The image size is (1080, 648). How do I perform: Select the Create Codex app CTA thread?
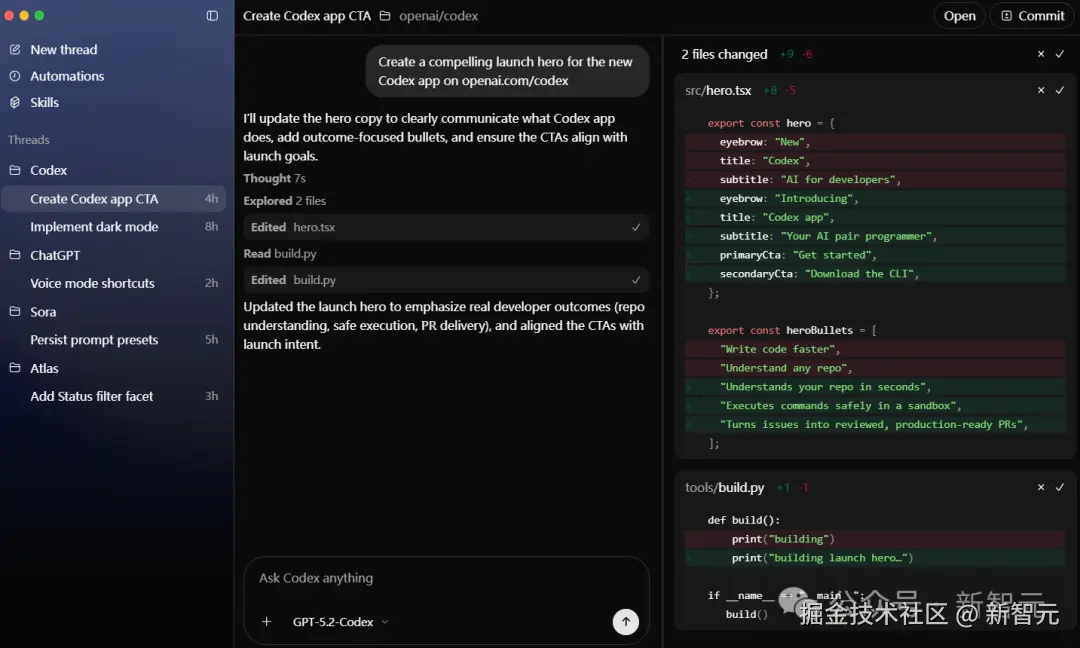coord(114,198)
